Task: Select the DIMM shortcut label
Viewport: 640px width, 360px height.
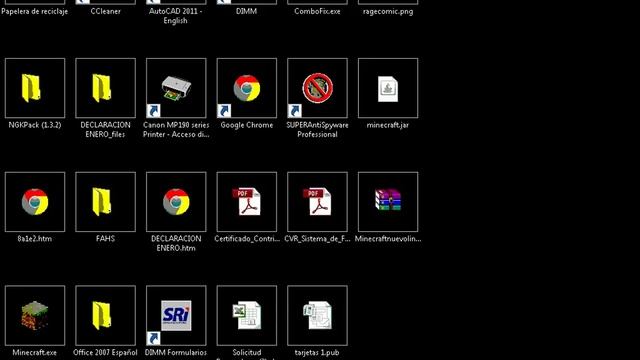Action: coord(247,11)
